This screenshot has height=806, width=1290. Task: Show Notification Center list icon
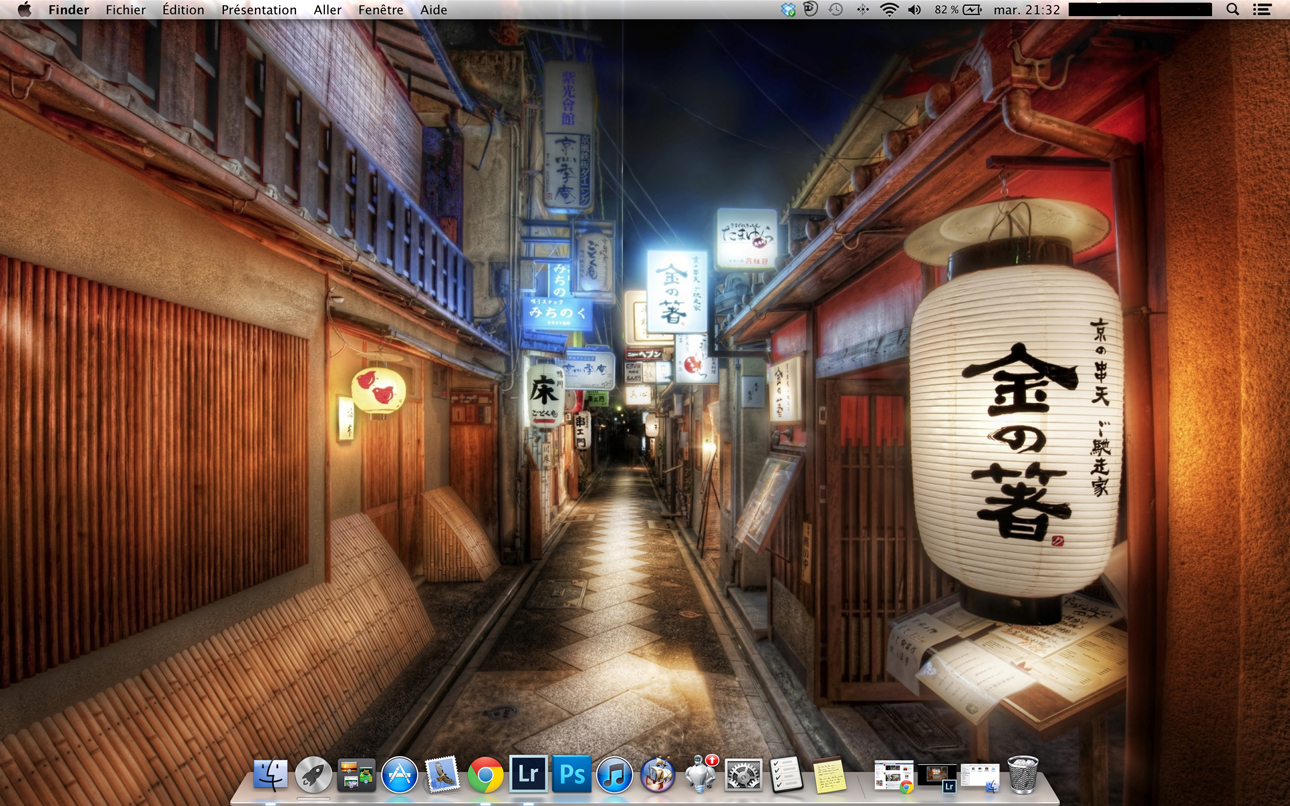(1263, 10)
